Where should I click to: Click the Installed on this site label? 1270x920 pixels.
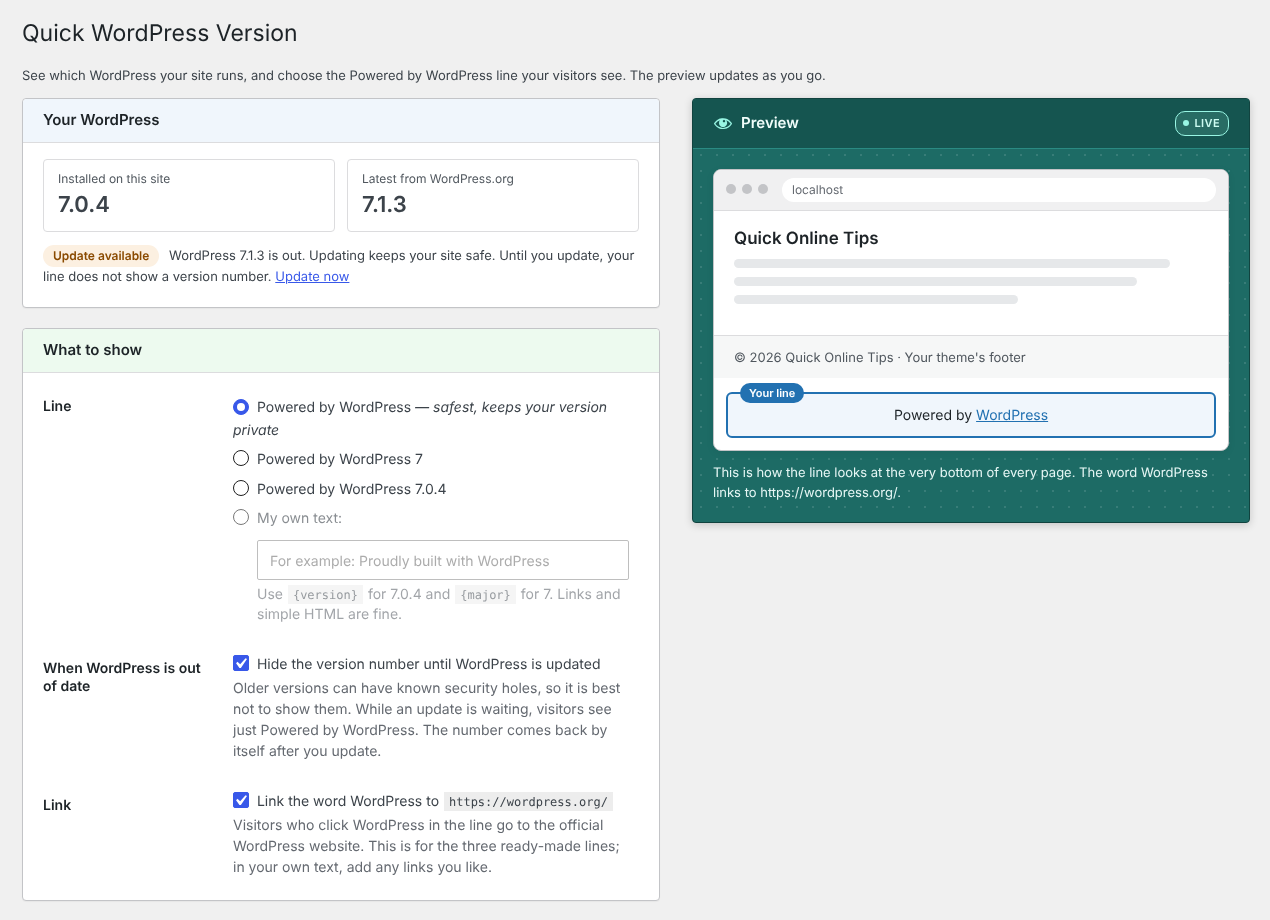point(114,179)
